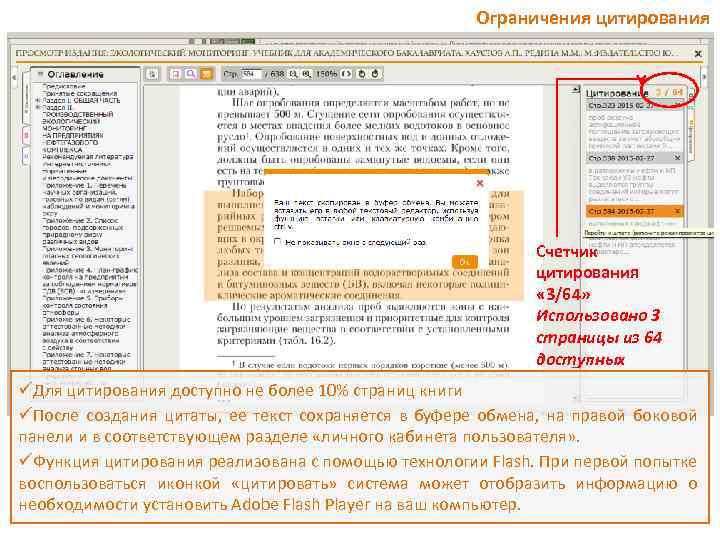
Task: Confirm the dialog with the orange Ok button
Action: click(465, 262)
